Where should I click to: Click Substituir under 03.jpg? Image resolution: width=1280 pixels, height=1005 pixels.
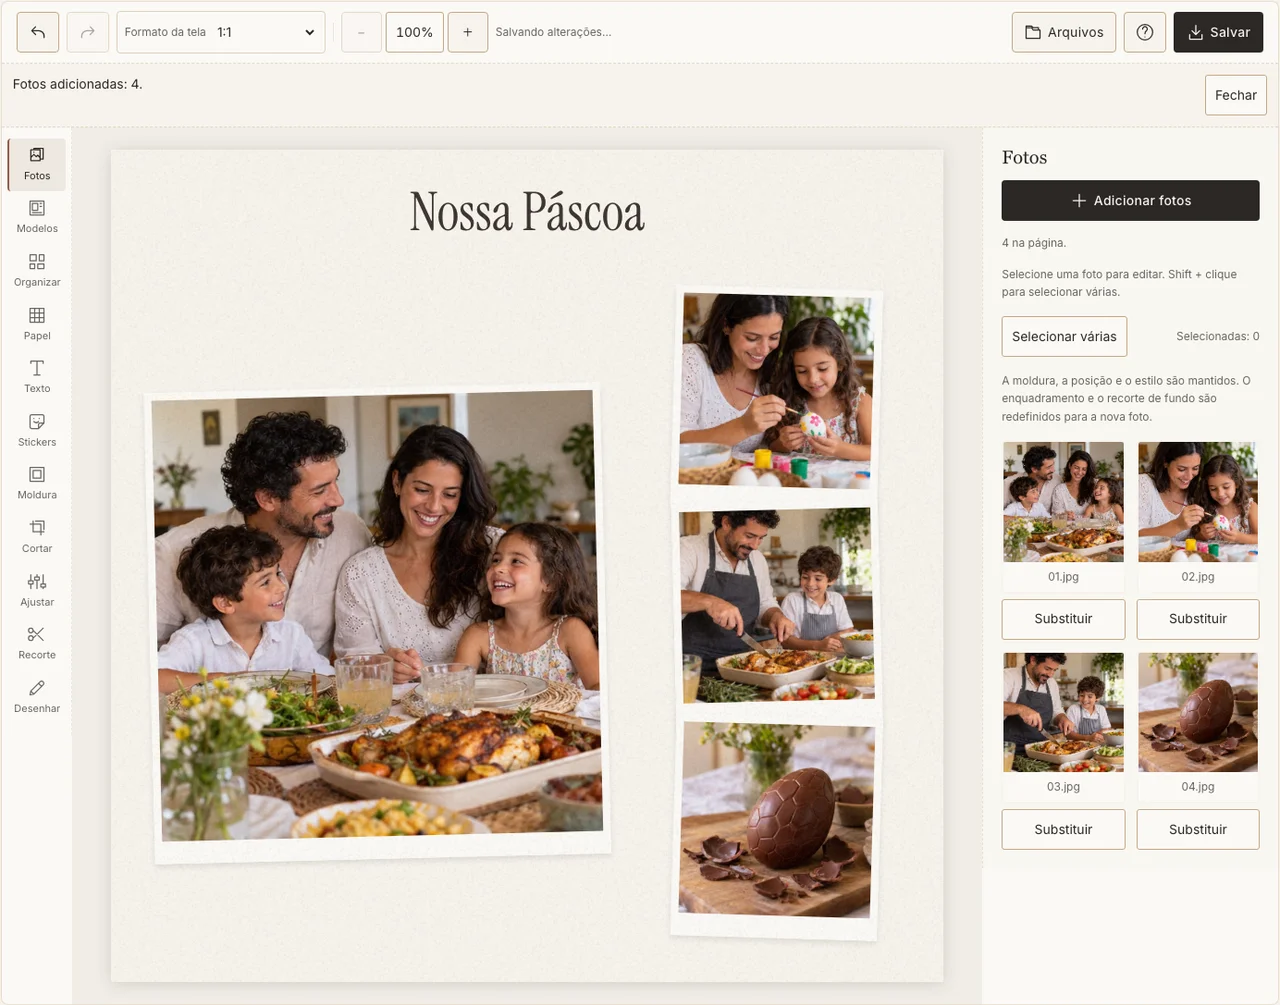[x=1063, y=829]
